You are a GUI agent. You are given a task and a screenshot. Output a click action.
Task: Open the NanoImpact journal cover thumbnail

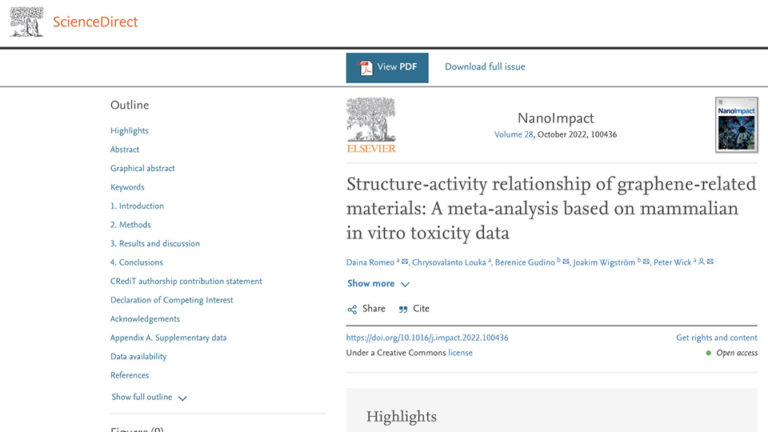click(736, 125)
